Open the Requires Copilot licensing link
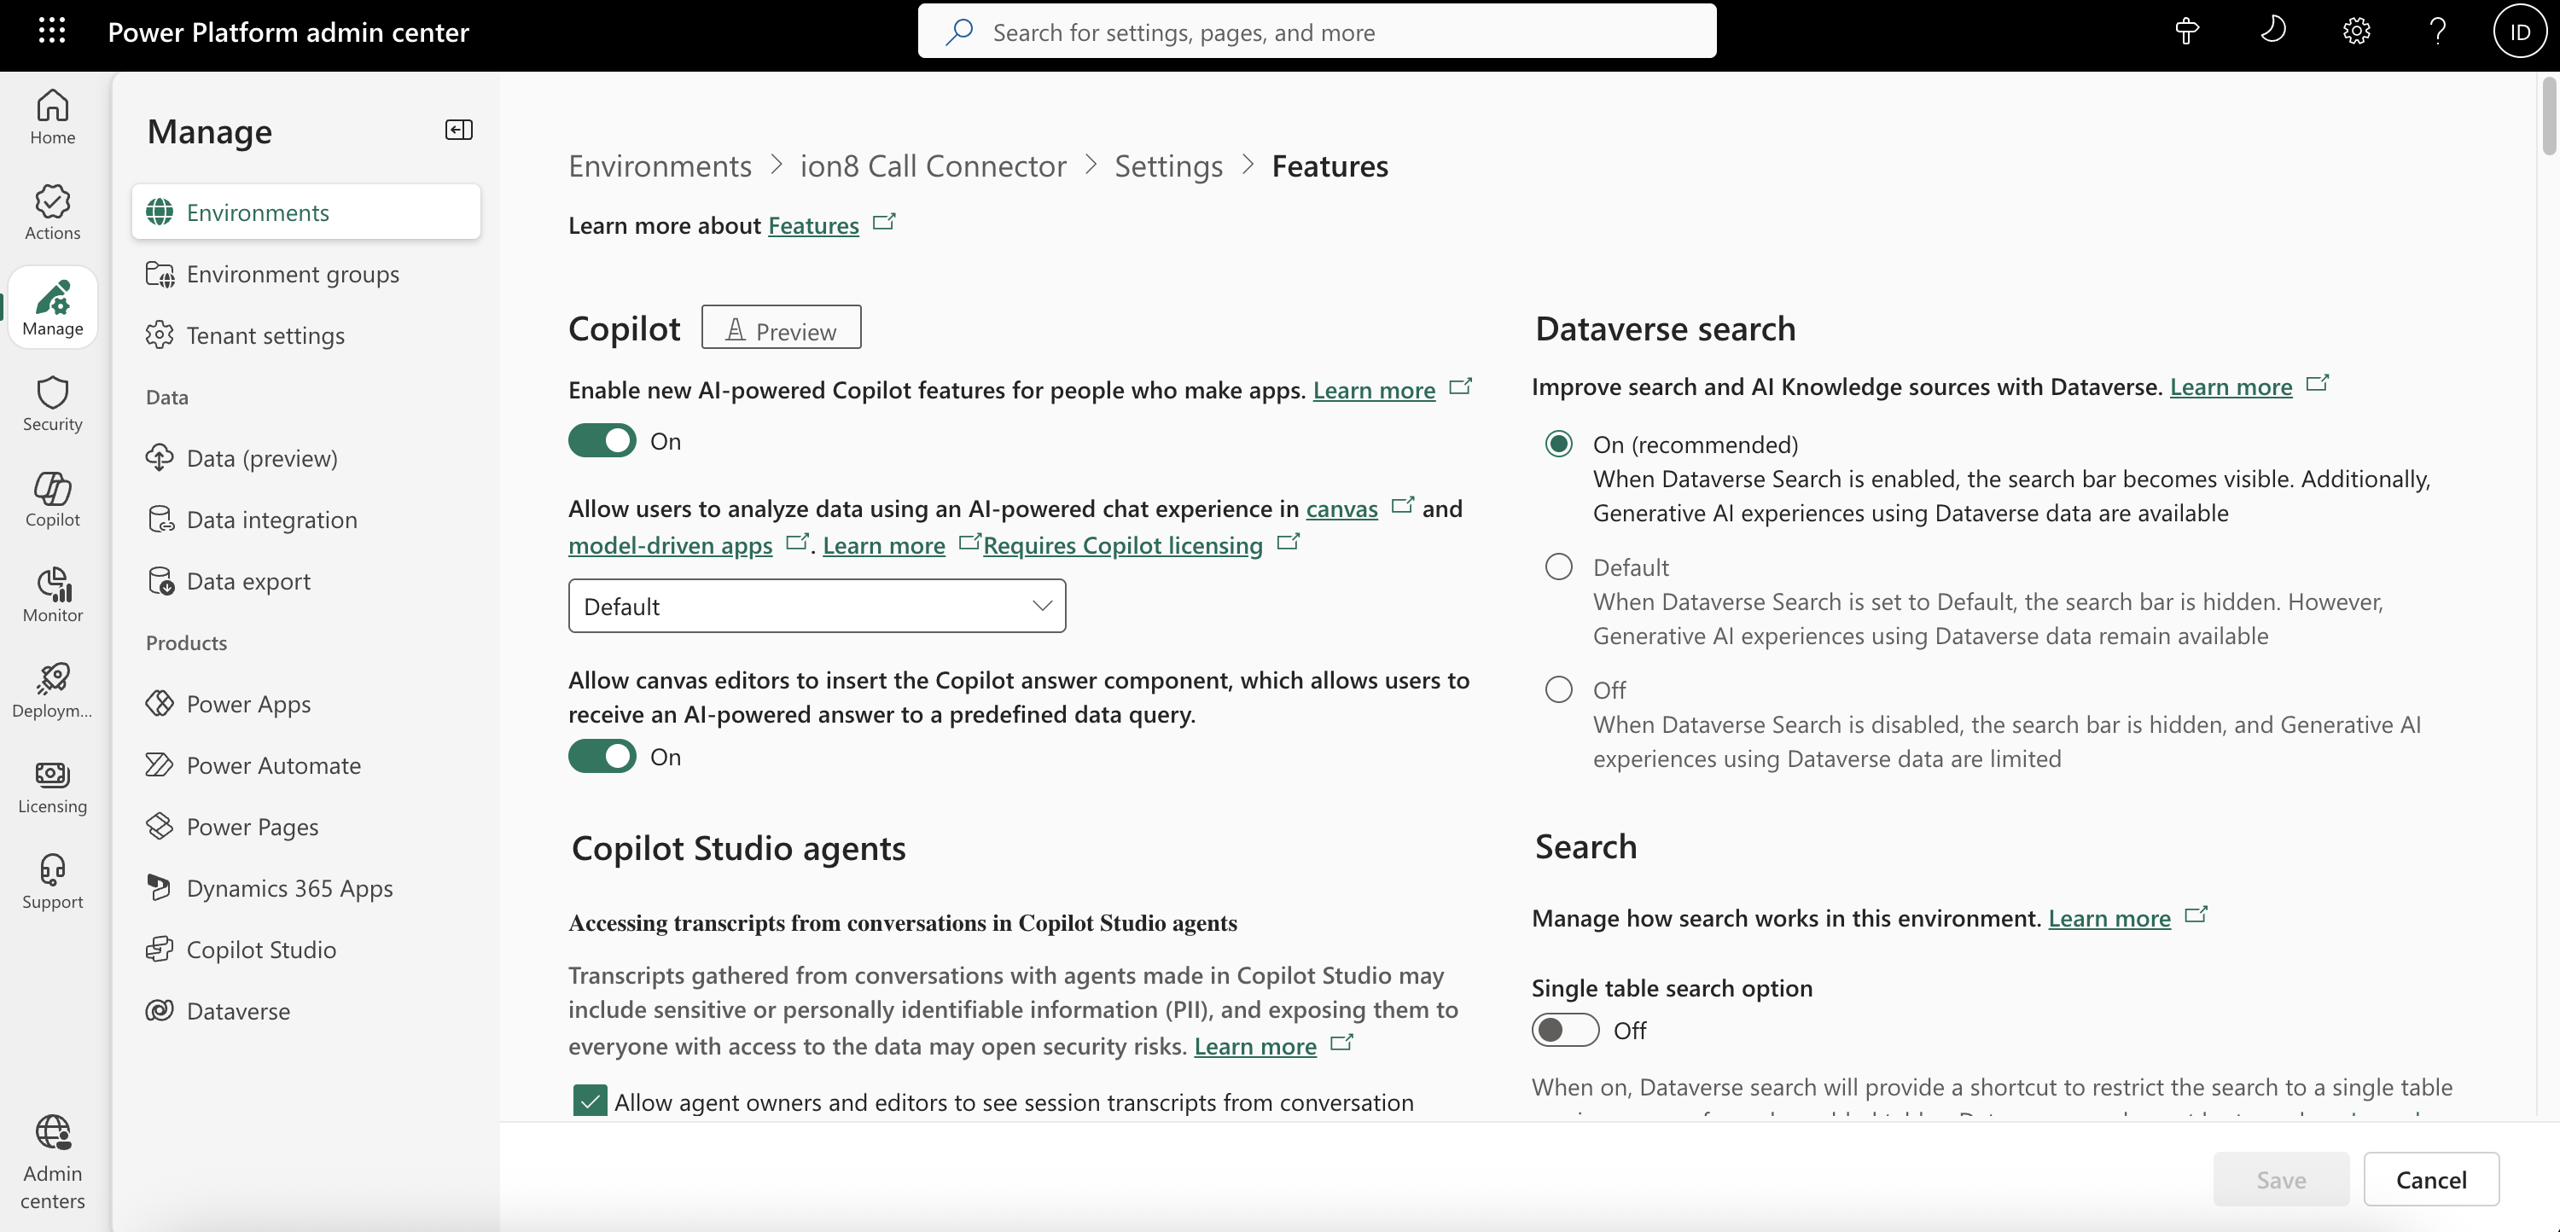Screen dimensions: 2560x1232 click(x=1122, y=545)
